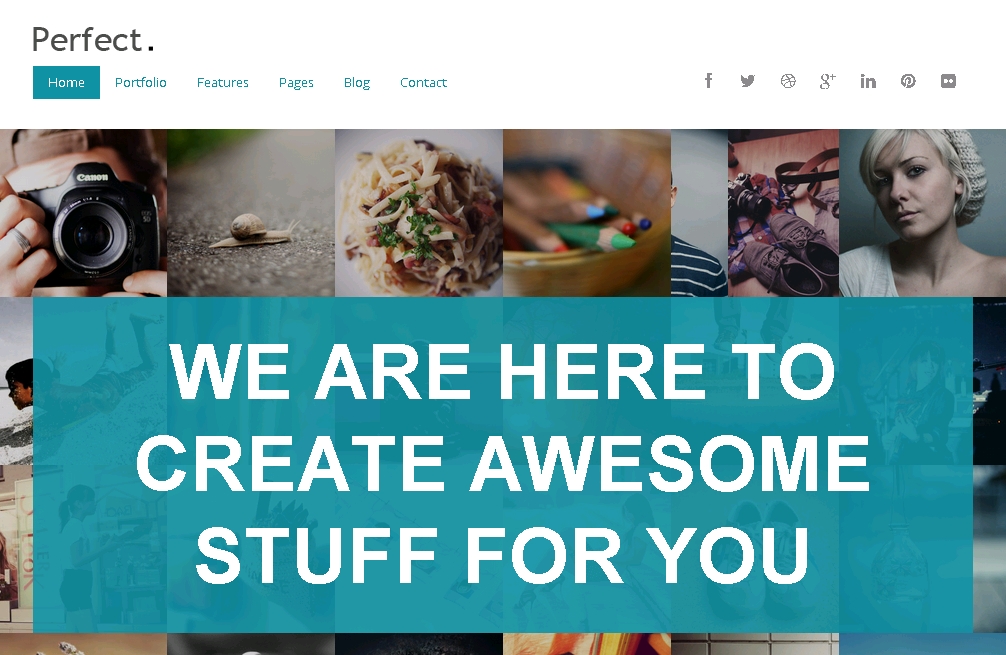Open the Twitter bird icon
This screenshot has width=1006, height=655.
click(747, 81)
